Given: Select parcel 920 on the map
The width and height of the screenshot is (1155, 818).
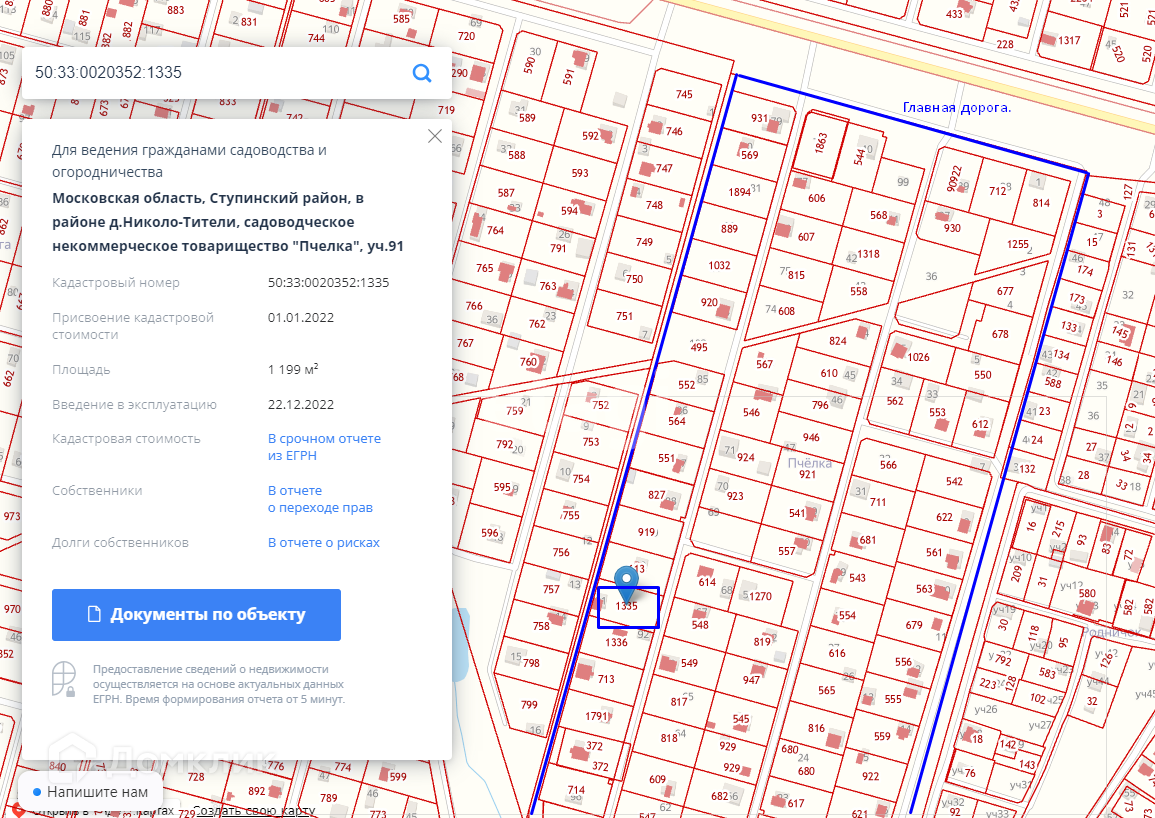Looking at the screenshot, I should pos(709,302).
